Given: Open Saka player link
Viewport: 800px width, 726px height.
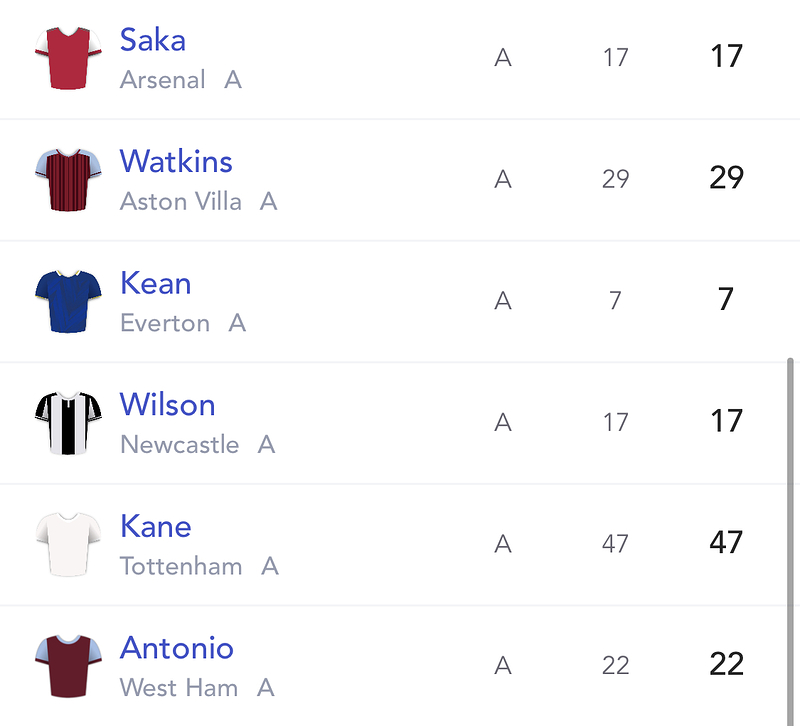Looking at the screenshot, I should pos(153,40).
